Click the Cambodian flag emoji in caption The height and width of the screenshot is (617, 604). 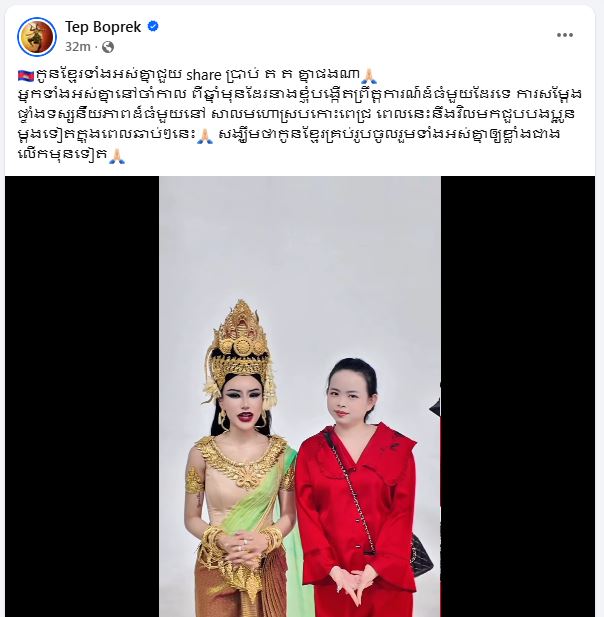26,74
